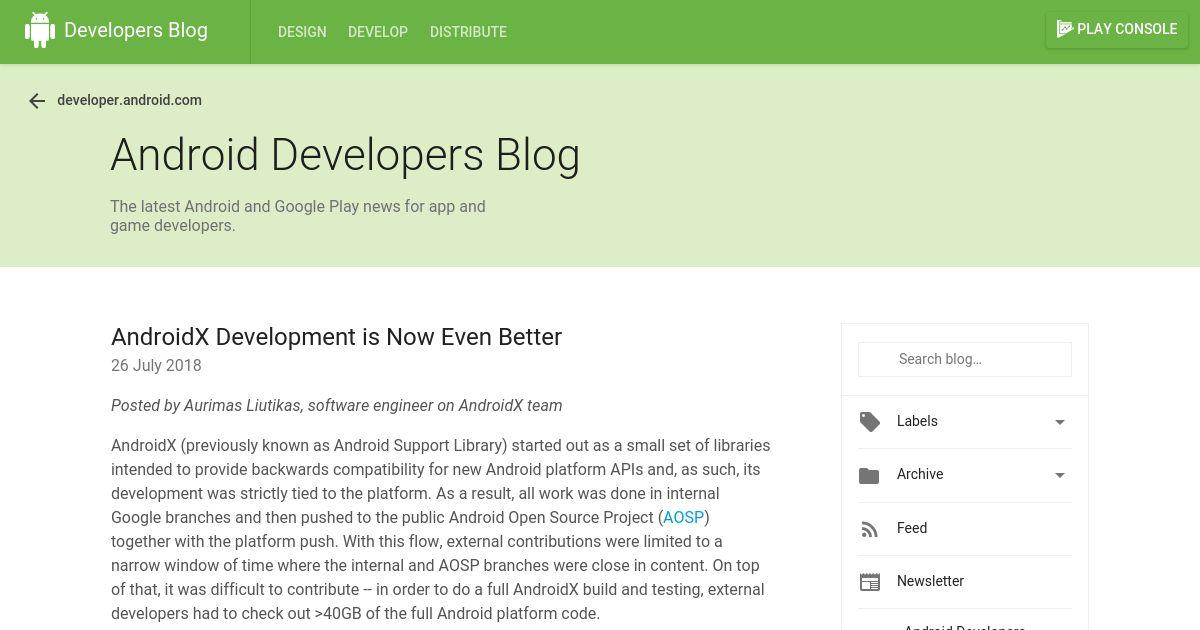This screenshot has height=630, width=1200.
Task: Click the Android robot logo icon
Action: point(40,30)
